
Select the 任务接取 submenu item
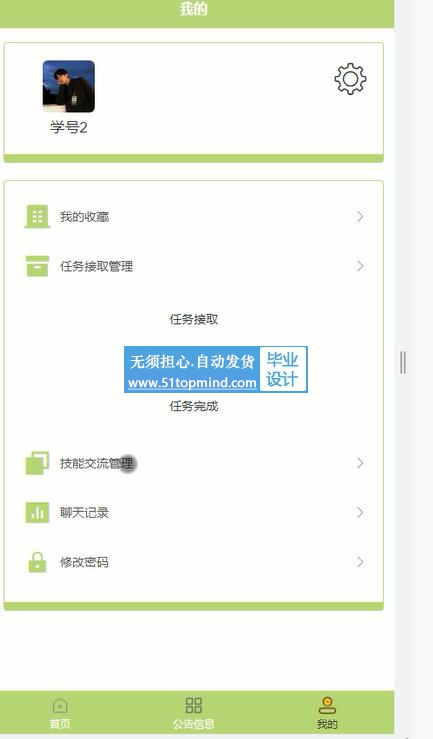point(194,319)
